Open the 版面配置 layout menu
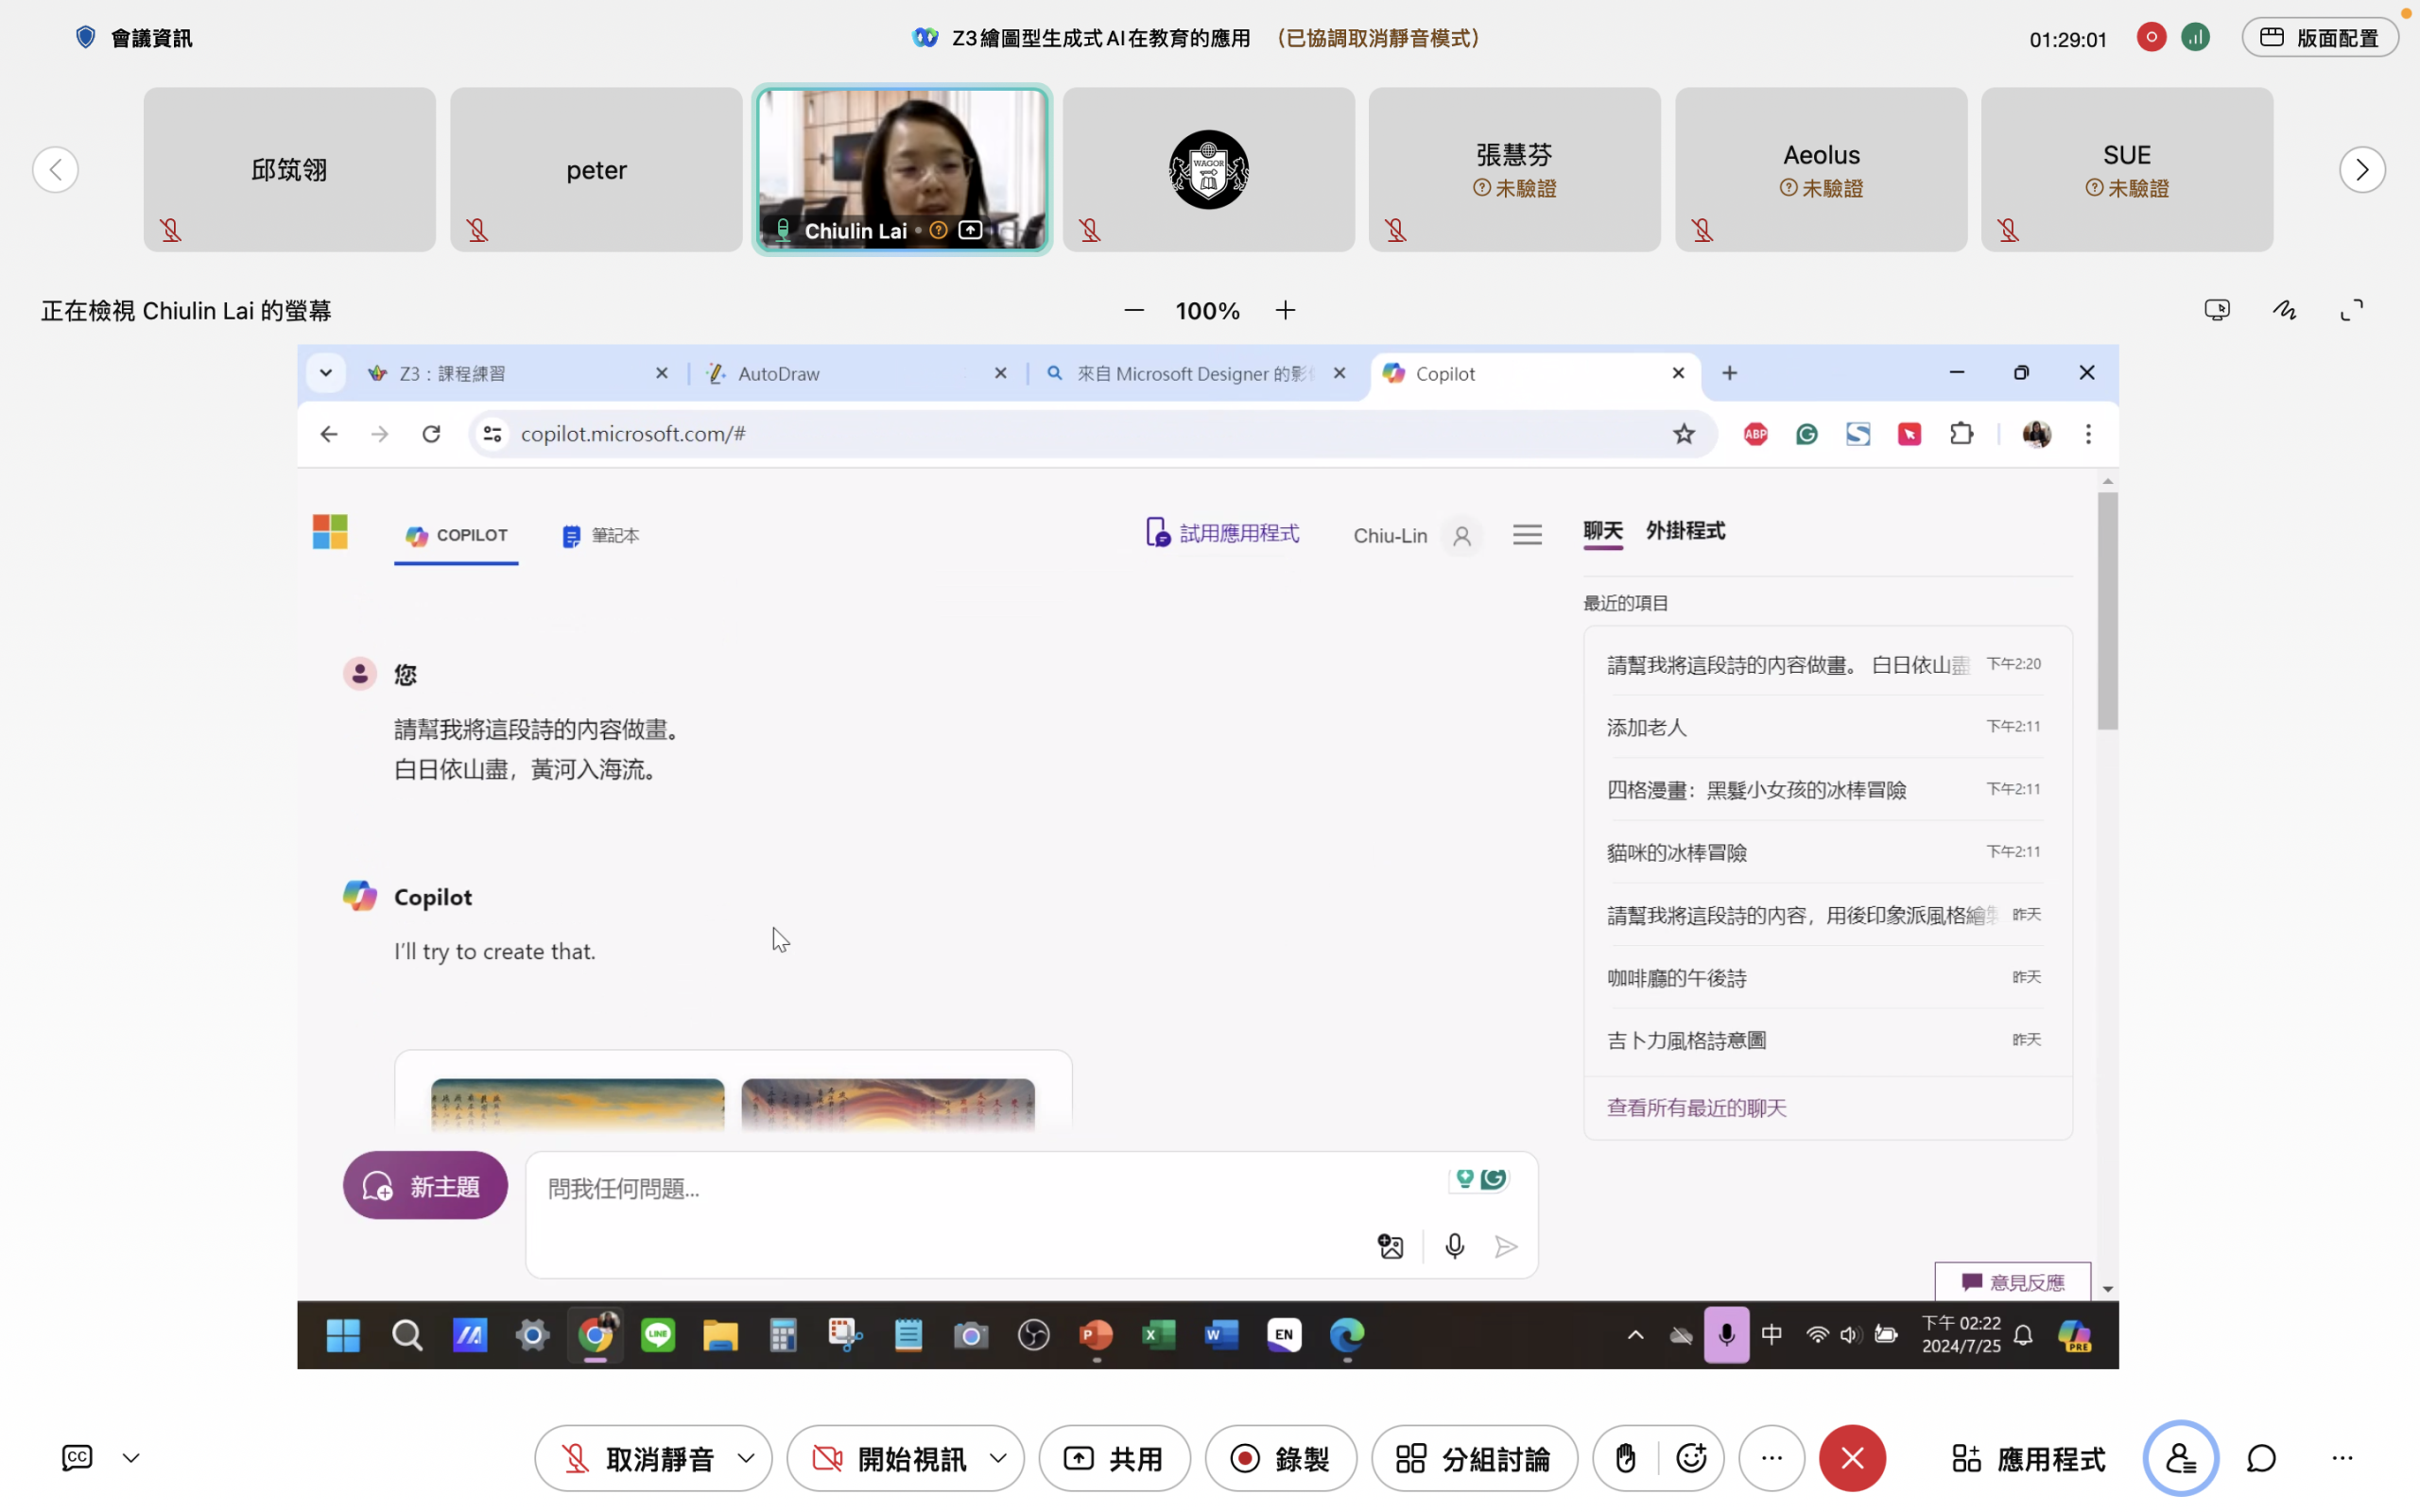Image resolution: width=2420 pixels, height=1512 pixels. click(x=2319, y=38)
